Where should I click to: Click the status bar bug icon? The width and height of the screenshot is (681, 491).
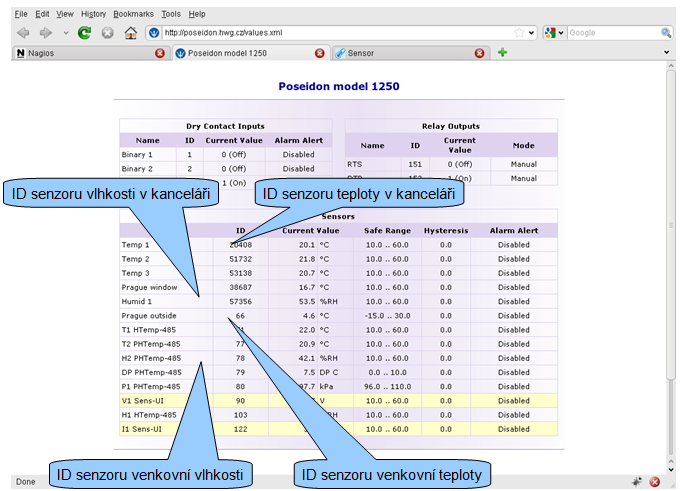click(x=637, y=481)
